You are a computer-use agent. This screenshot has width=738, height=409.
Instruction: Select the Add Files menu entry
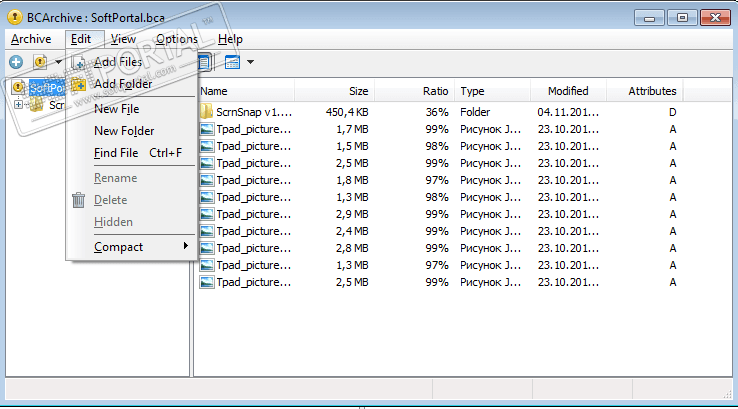(x=118, y=62)
